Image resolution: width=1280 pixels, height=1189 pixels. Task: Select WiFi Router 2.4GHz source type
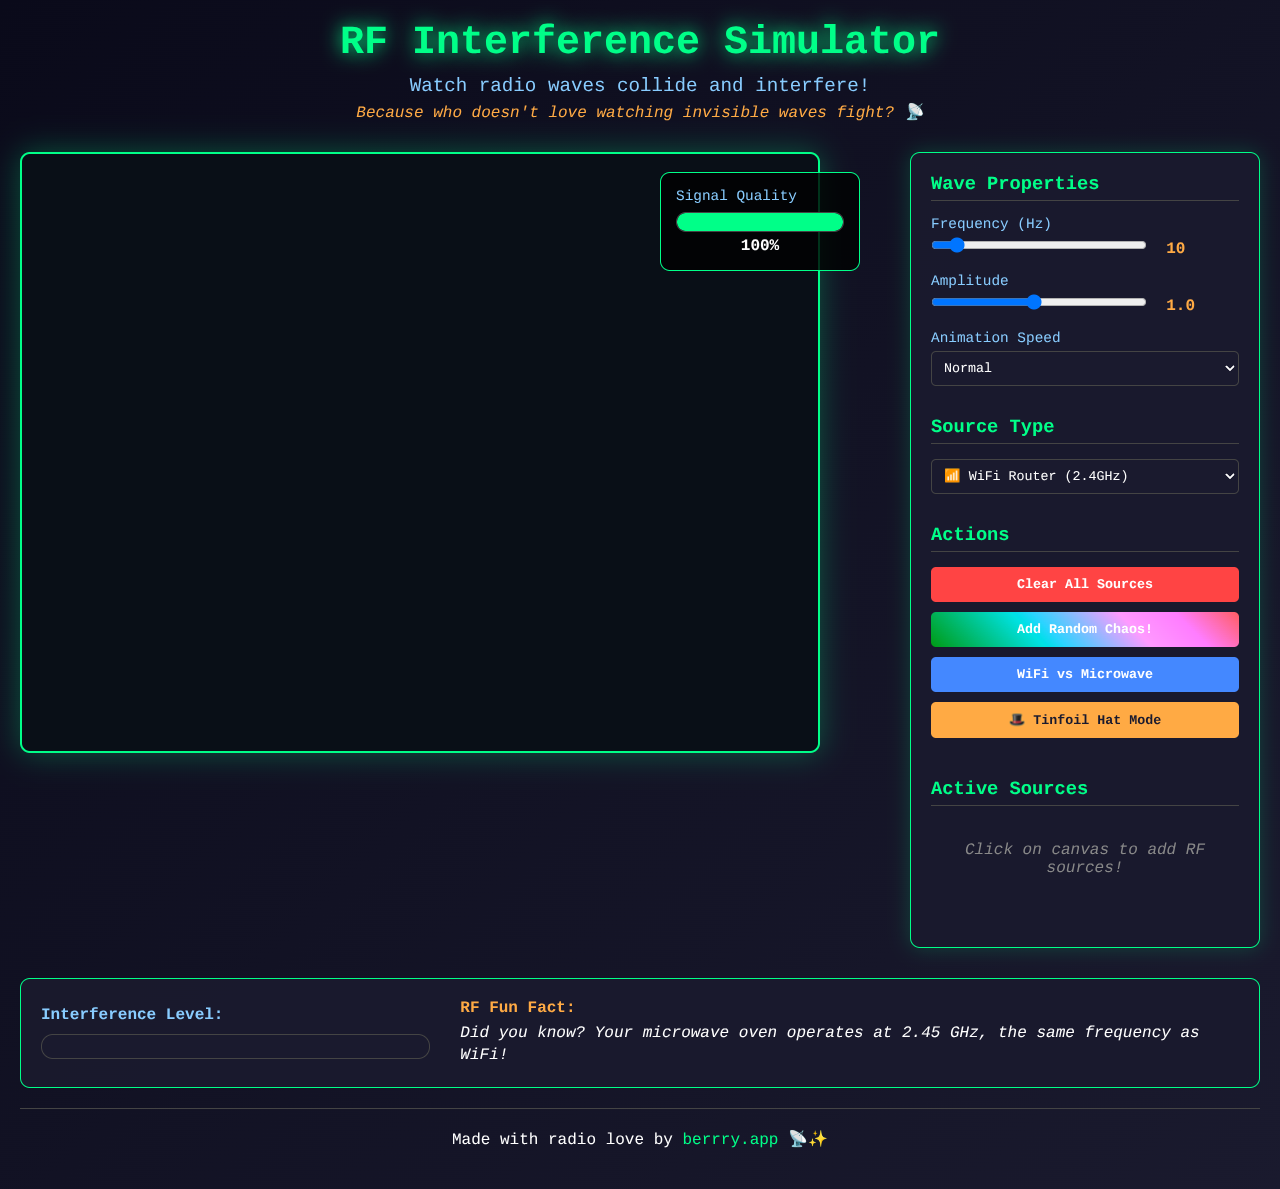tap(1084, 476)
